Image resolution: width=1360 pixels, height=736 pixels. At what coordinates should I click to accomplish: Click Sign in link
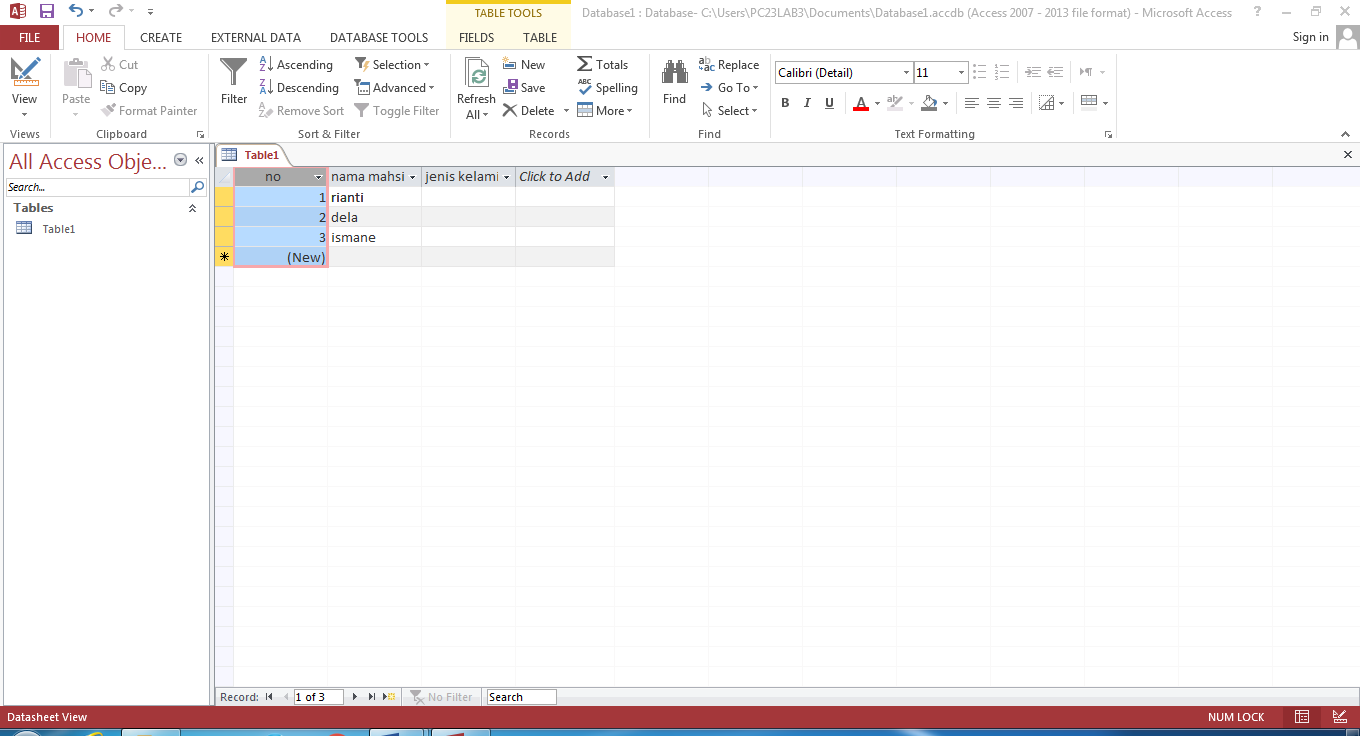[x=1310, y=37]
